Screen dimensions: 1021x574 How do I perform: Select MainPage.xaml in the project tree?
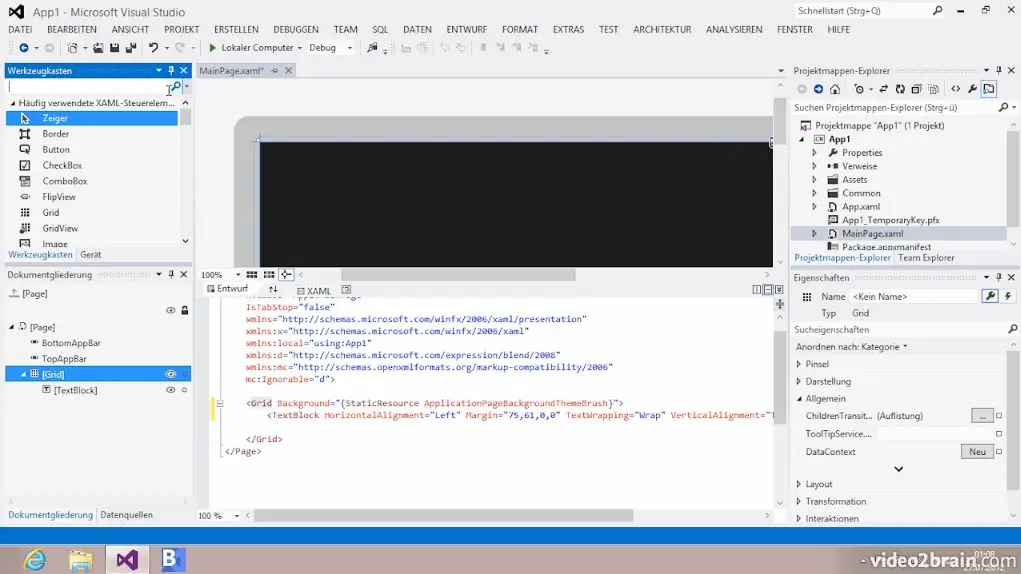(x=873, y=234)
